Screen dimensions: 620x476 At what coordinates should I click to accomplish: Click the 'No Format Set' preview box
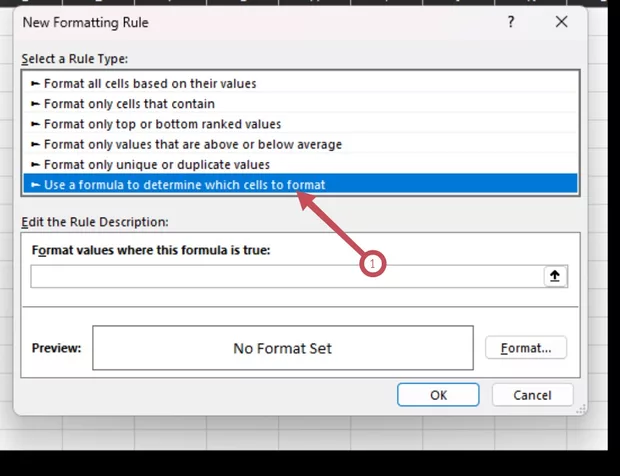(x=282, y=348)
